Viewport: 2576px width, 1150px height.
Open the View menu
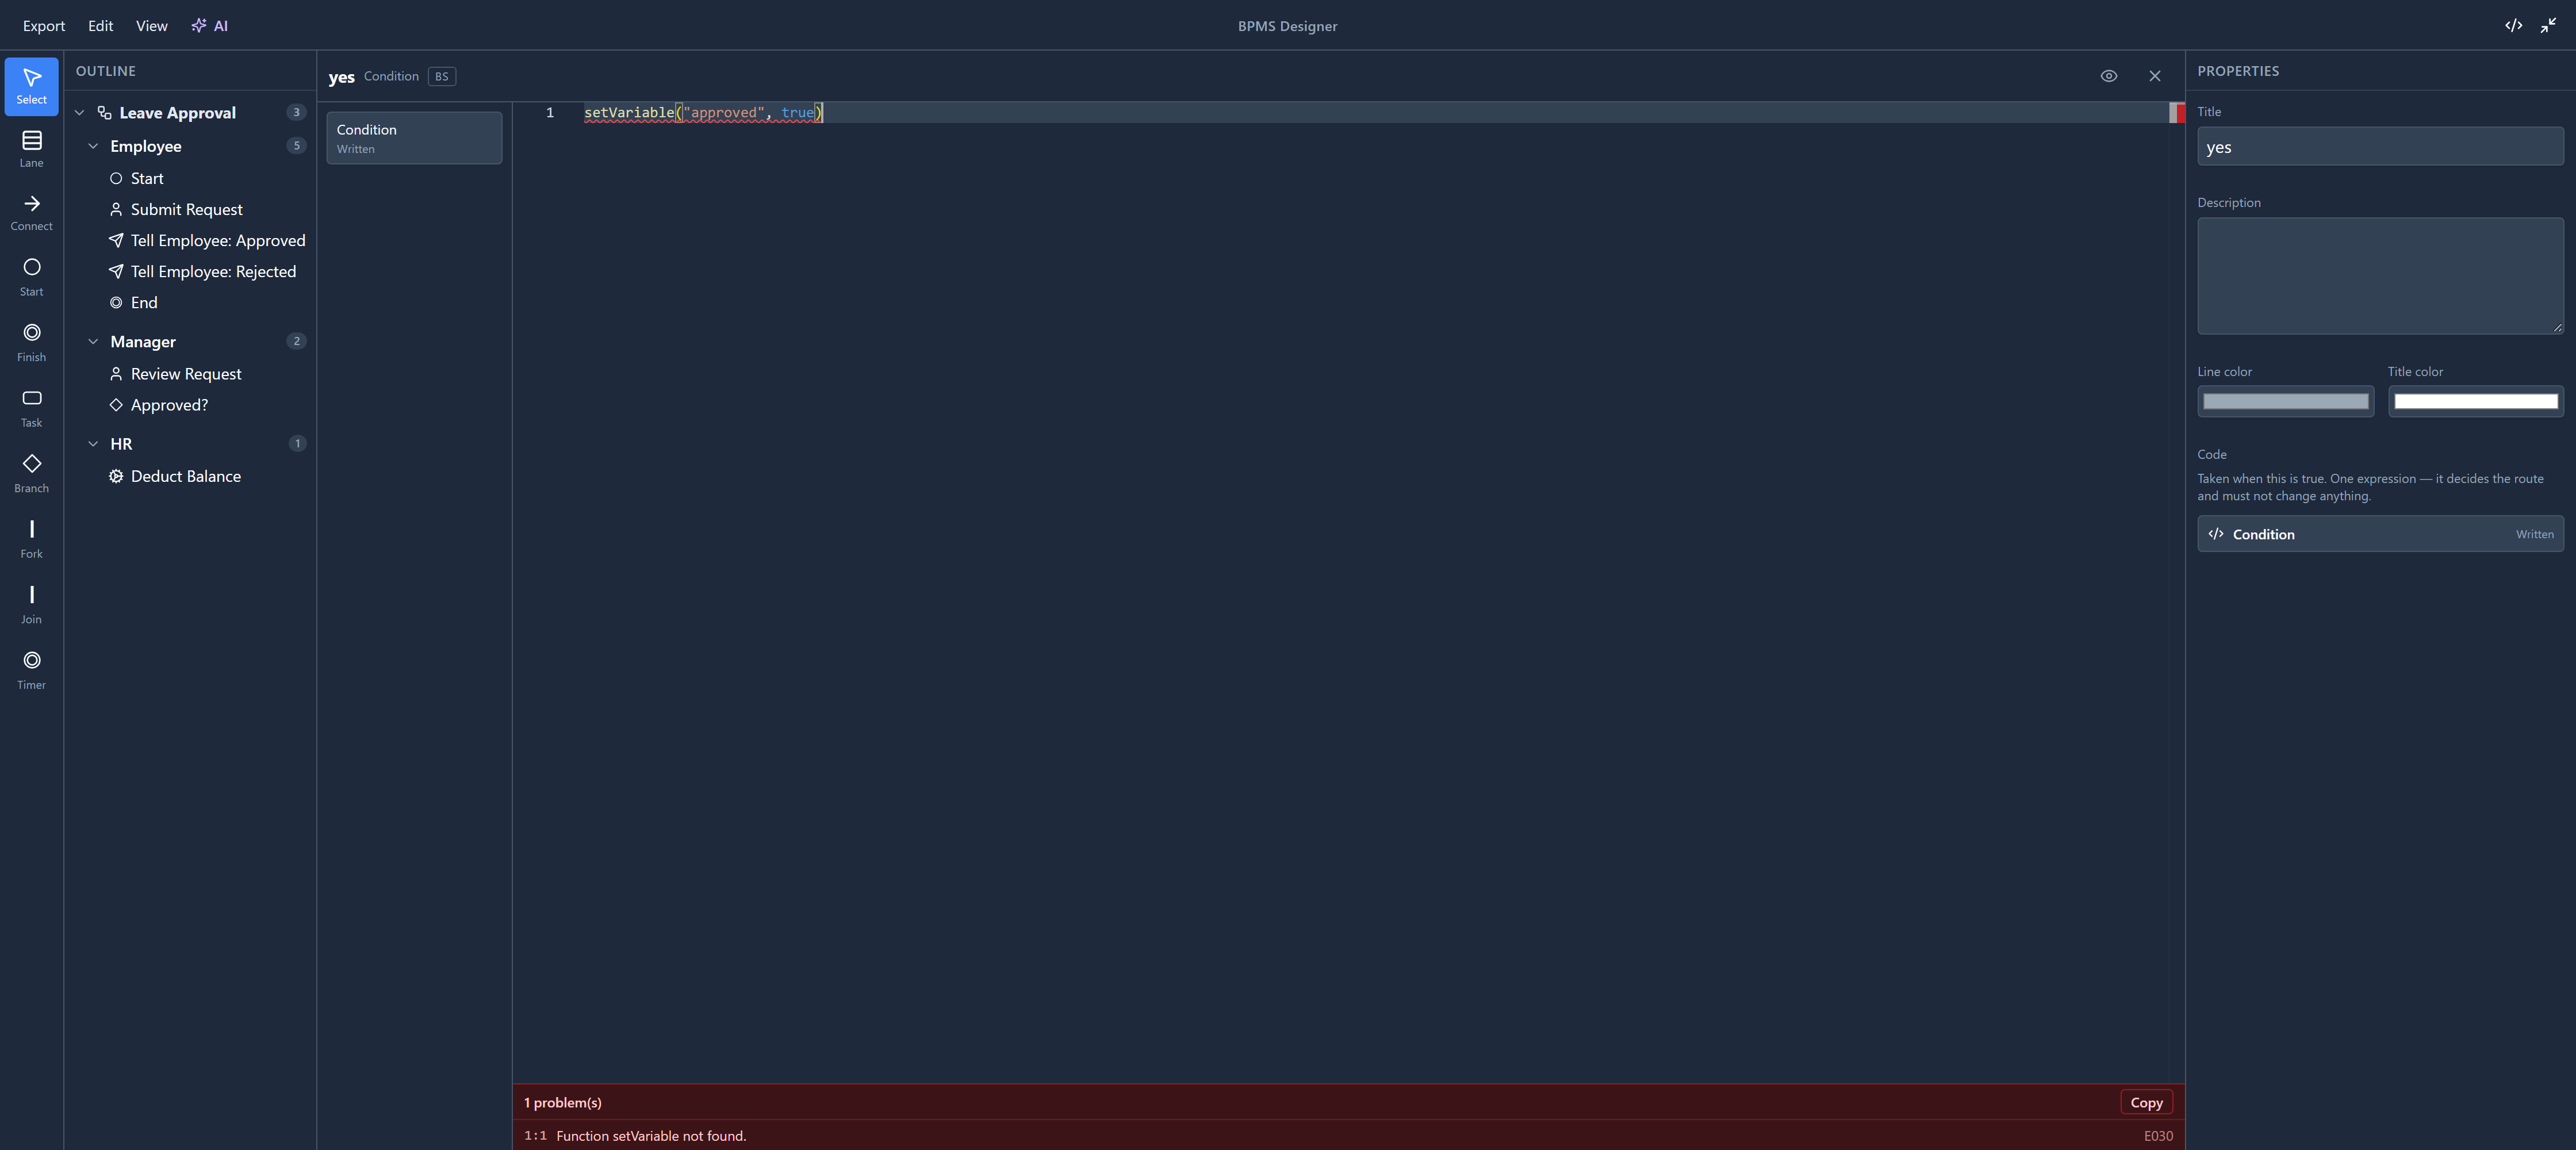point(151,26)
